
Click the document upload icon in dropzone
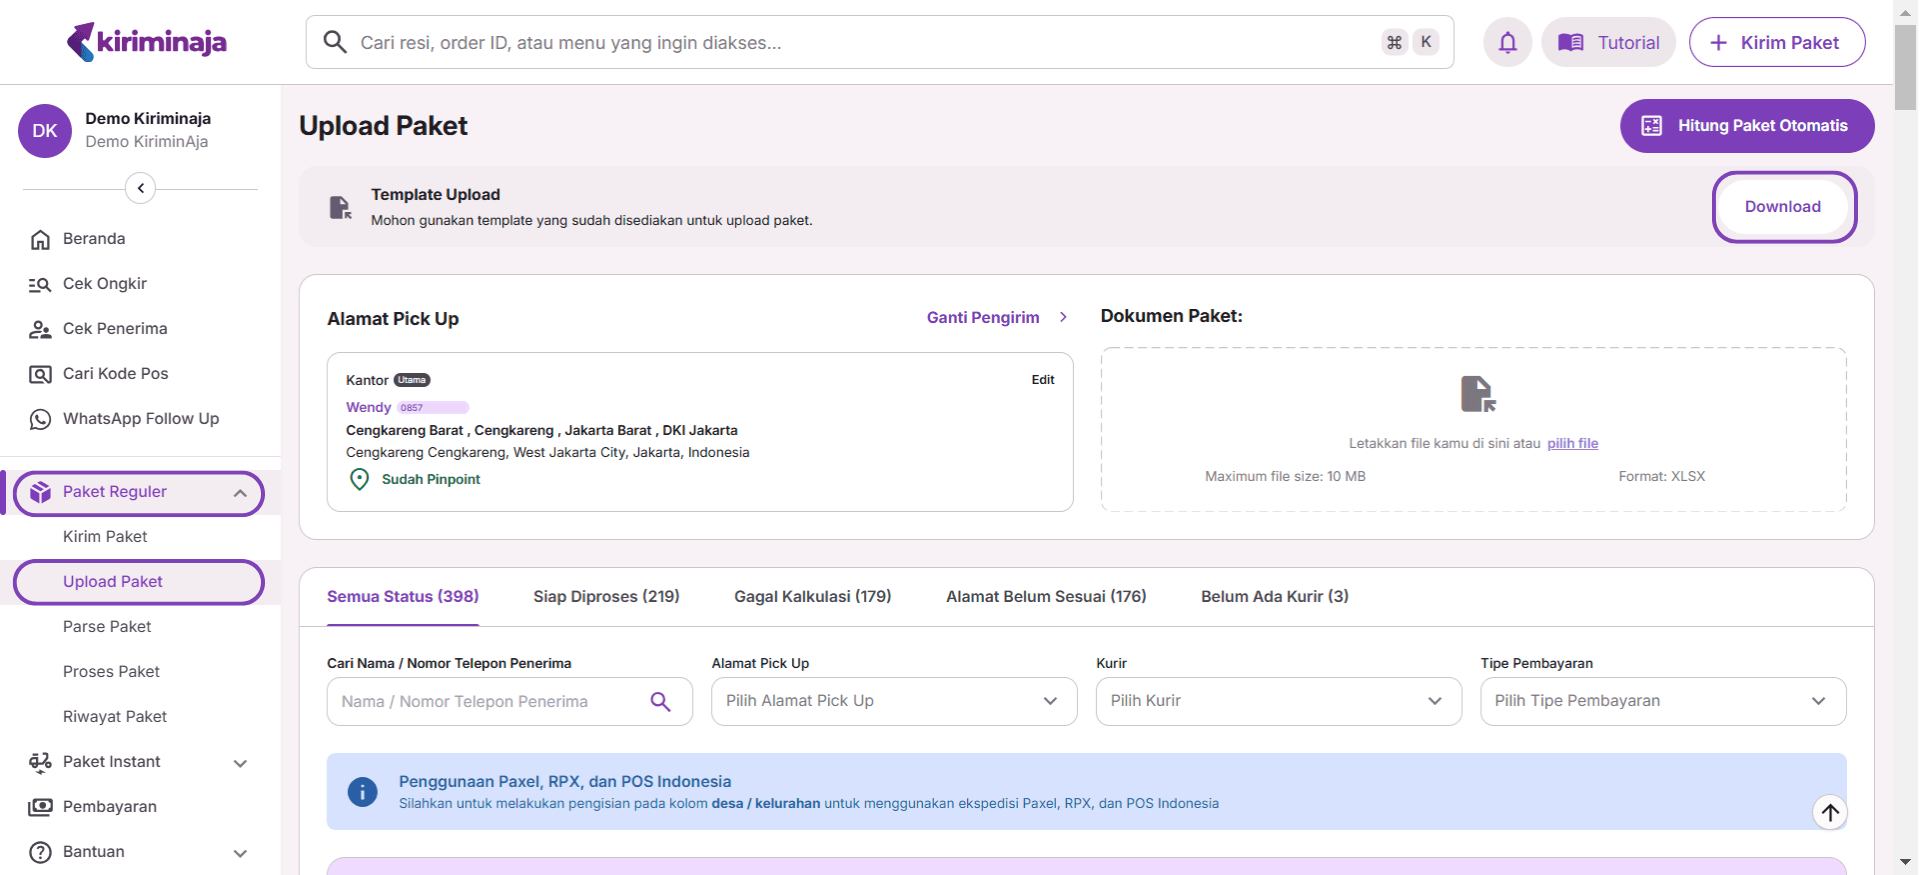point(1477,394)
